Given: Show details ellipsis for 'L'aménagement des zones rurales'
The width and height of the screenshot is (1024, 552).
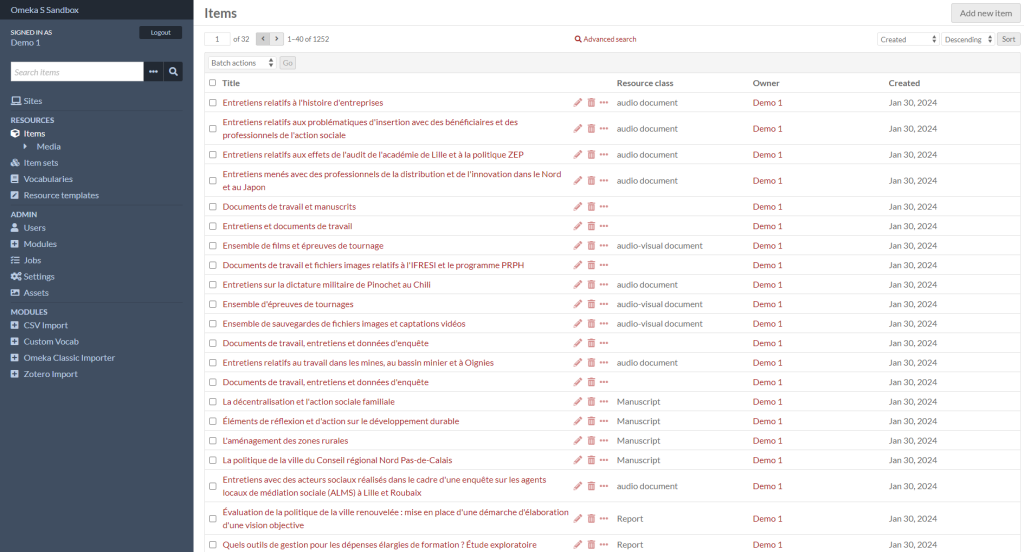Looking at the screenshot, I should pos(604,441).
